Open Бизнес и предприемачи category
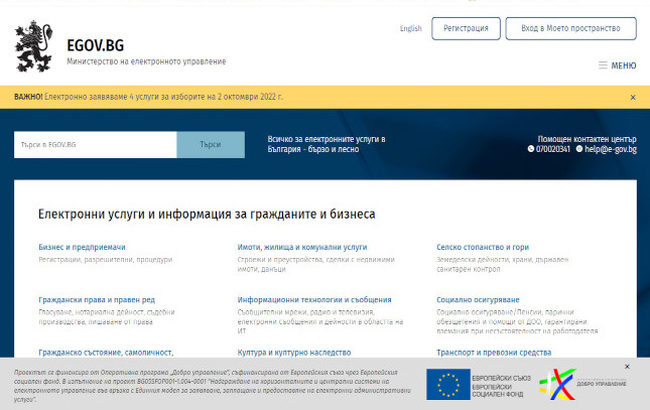 point(82,247)
